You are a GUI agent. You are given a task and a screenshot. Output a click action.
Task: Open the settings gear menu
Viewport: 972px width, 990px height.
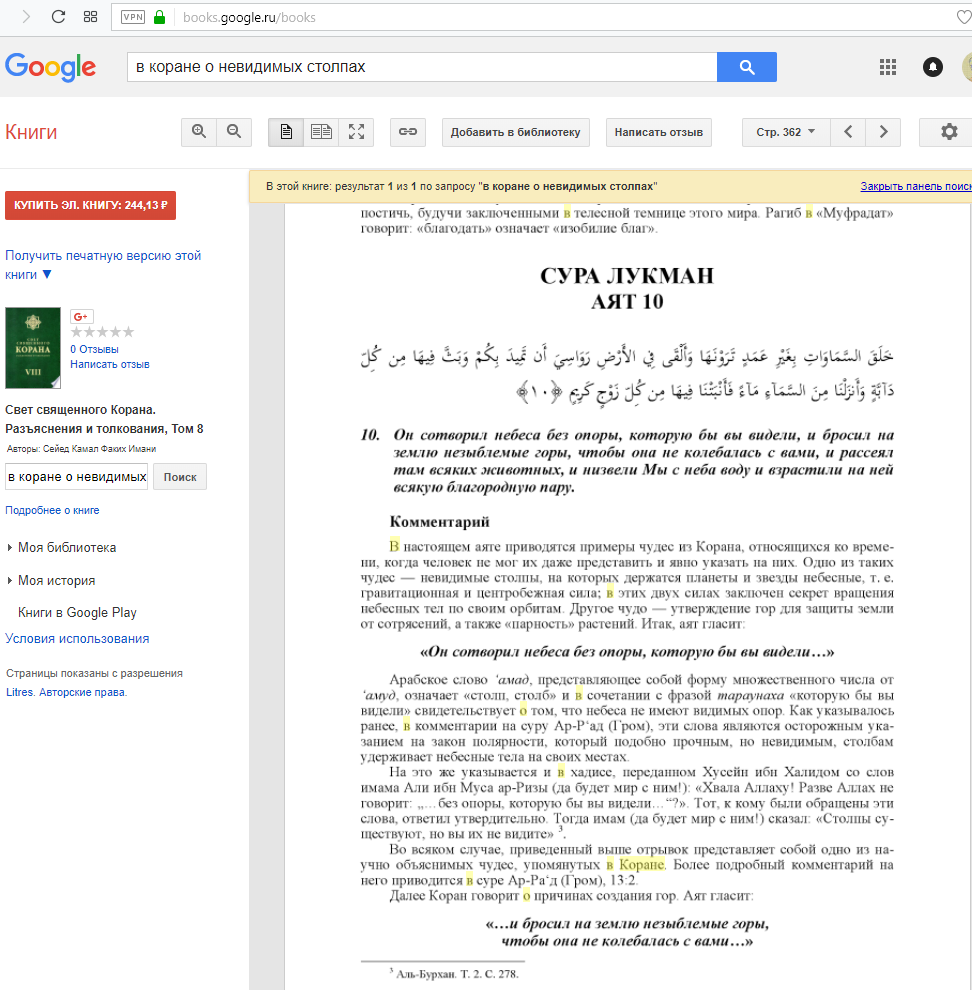949,132
